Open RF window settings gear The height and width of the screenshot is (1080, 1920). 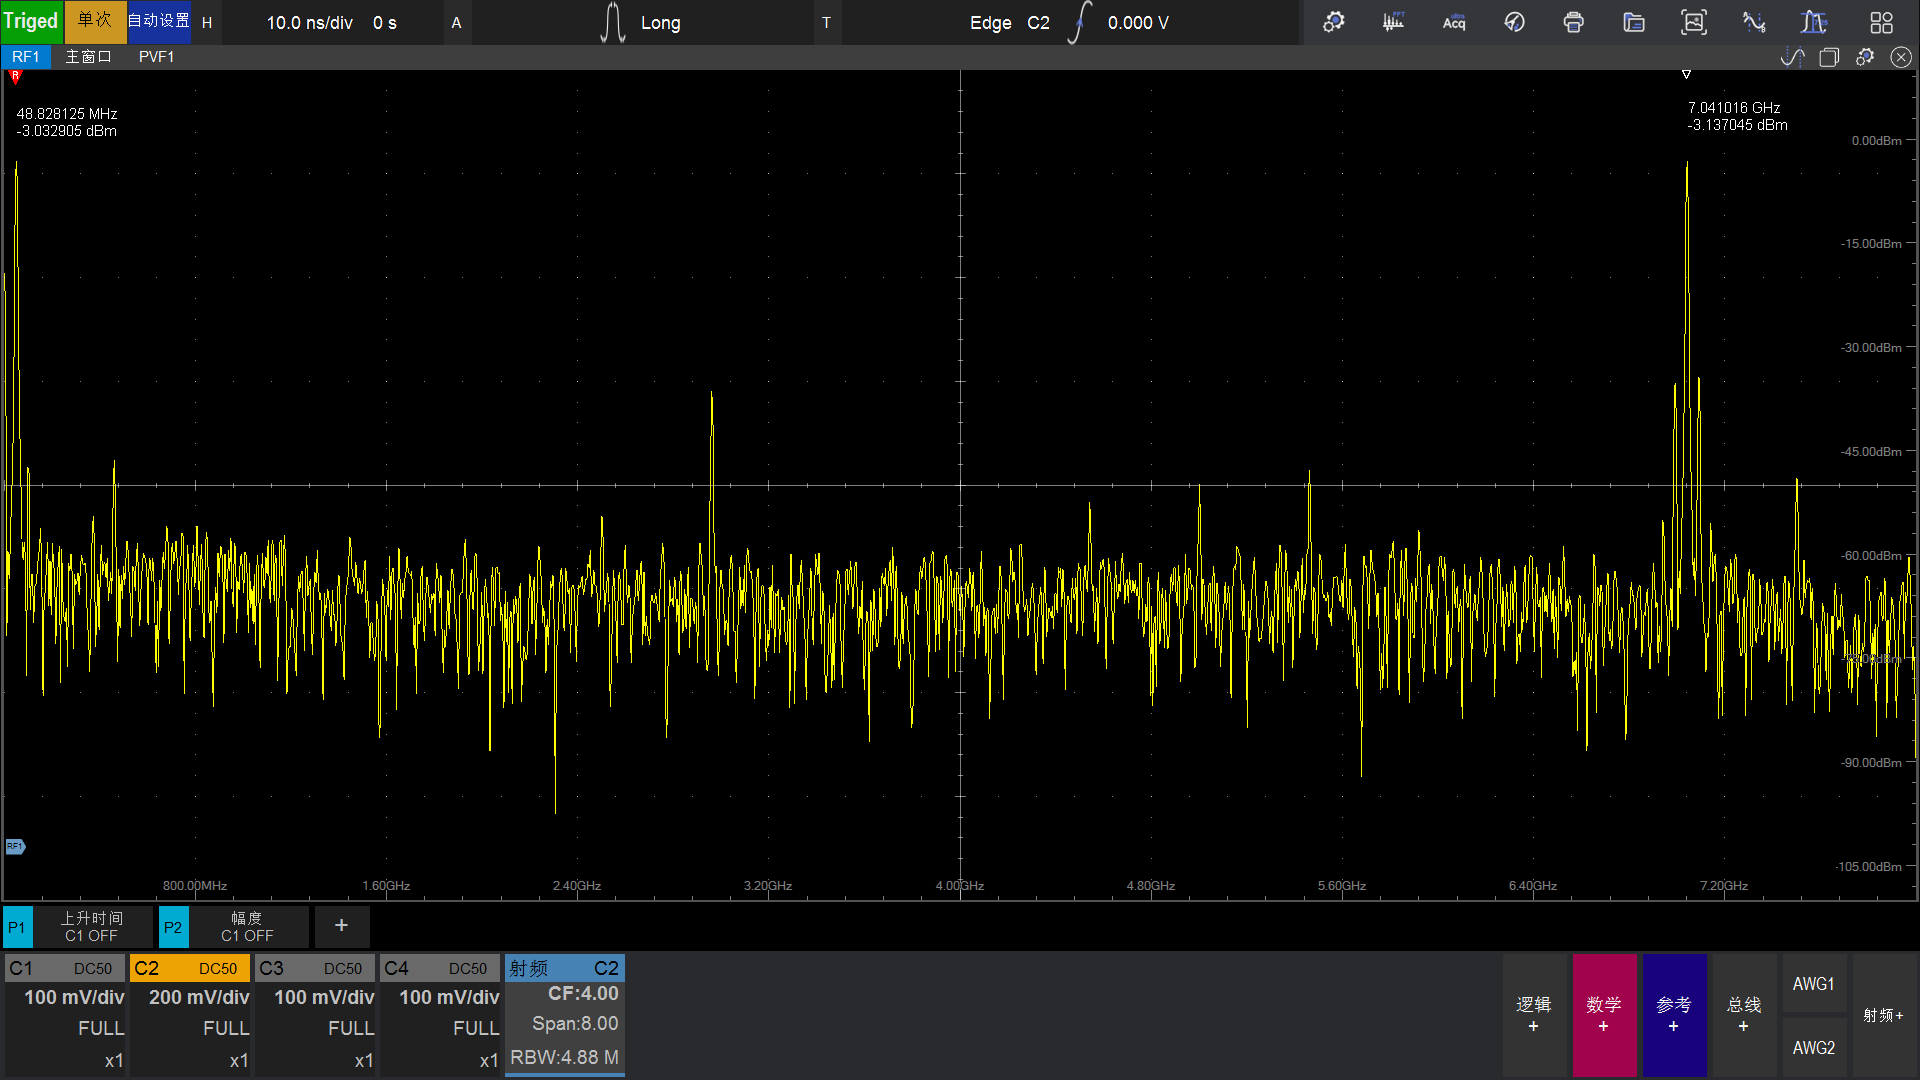click(1865, 57)
